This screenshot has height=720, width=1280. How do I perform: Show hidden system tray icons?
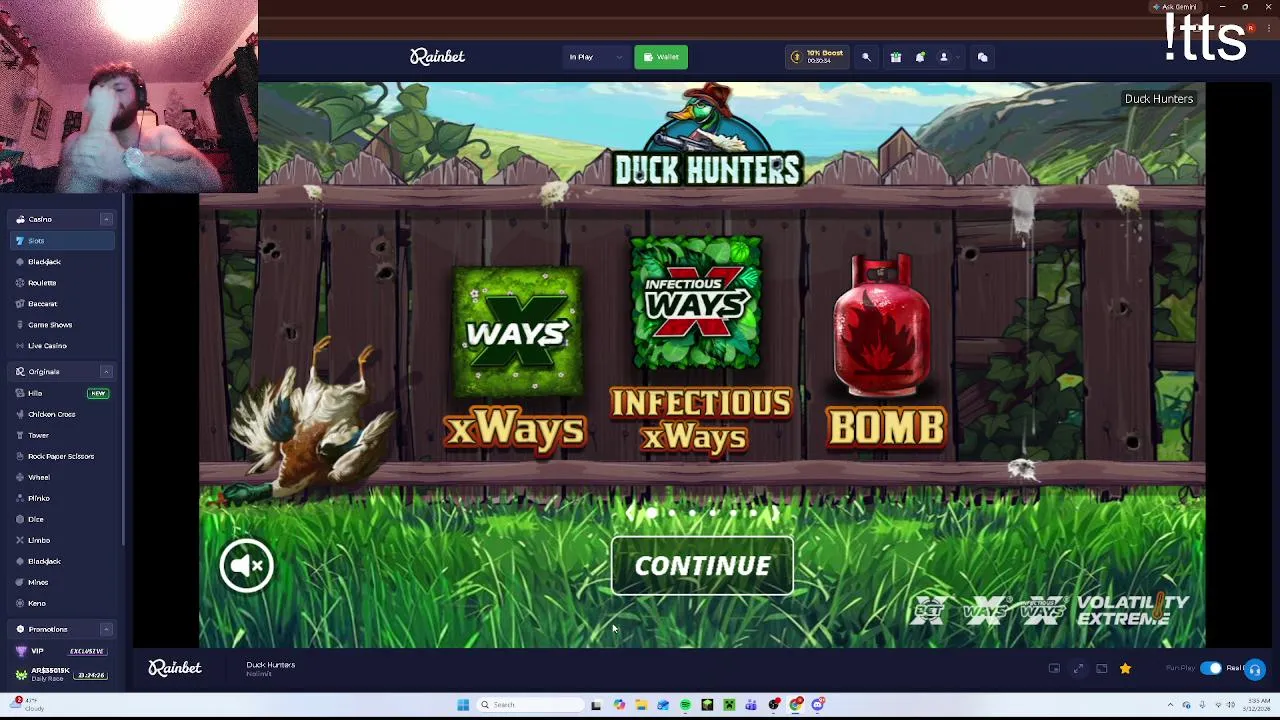[x=1170, y=706]
